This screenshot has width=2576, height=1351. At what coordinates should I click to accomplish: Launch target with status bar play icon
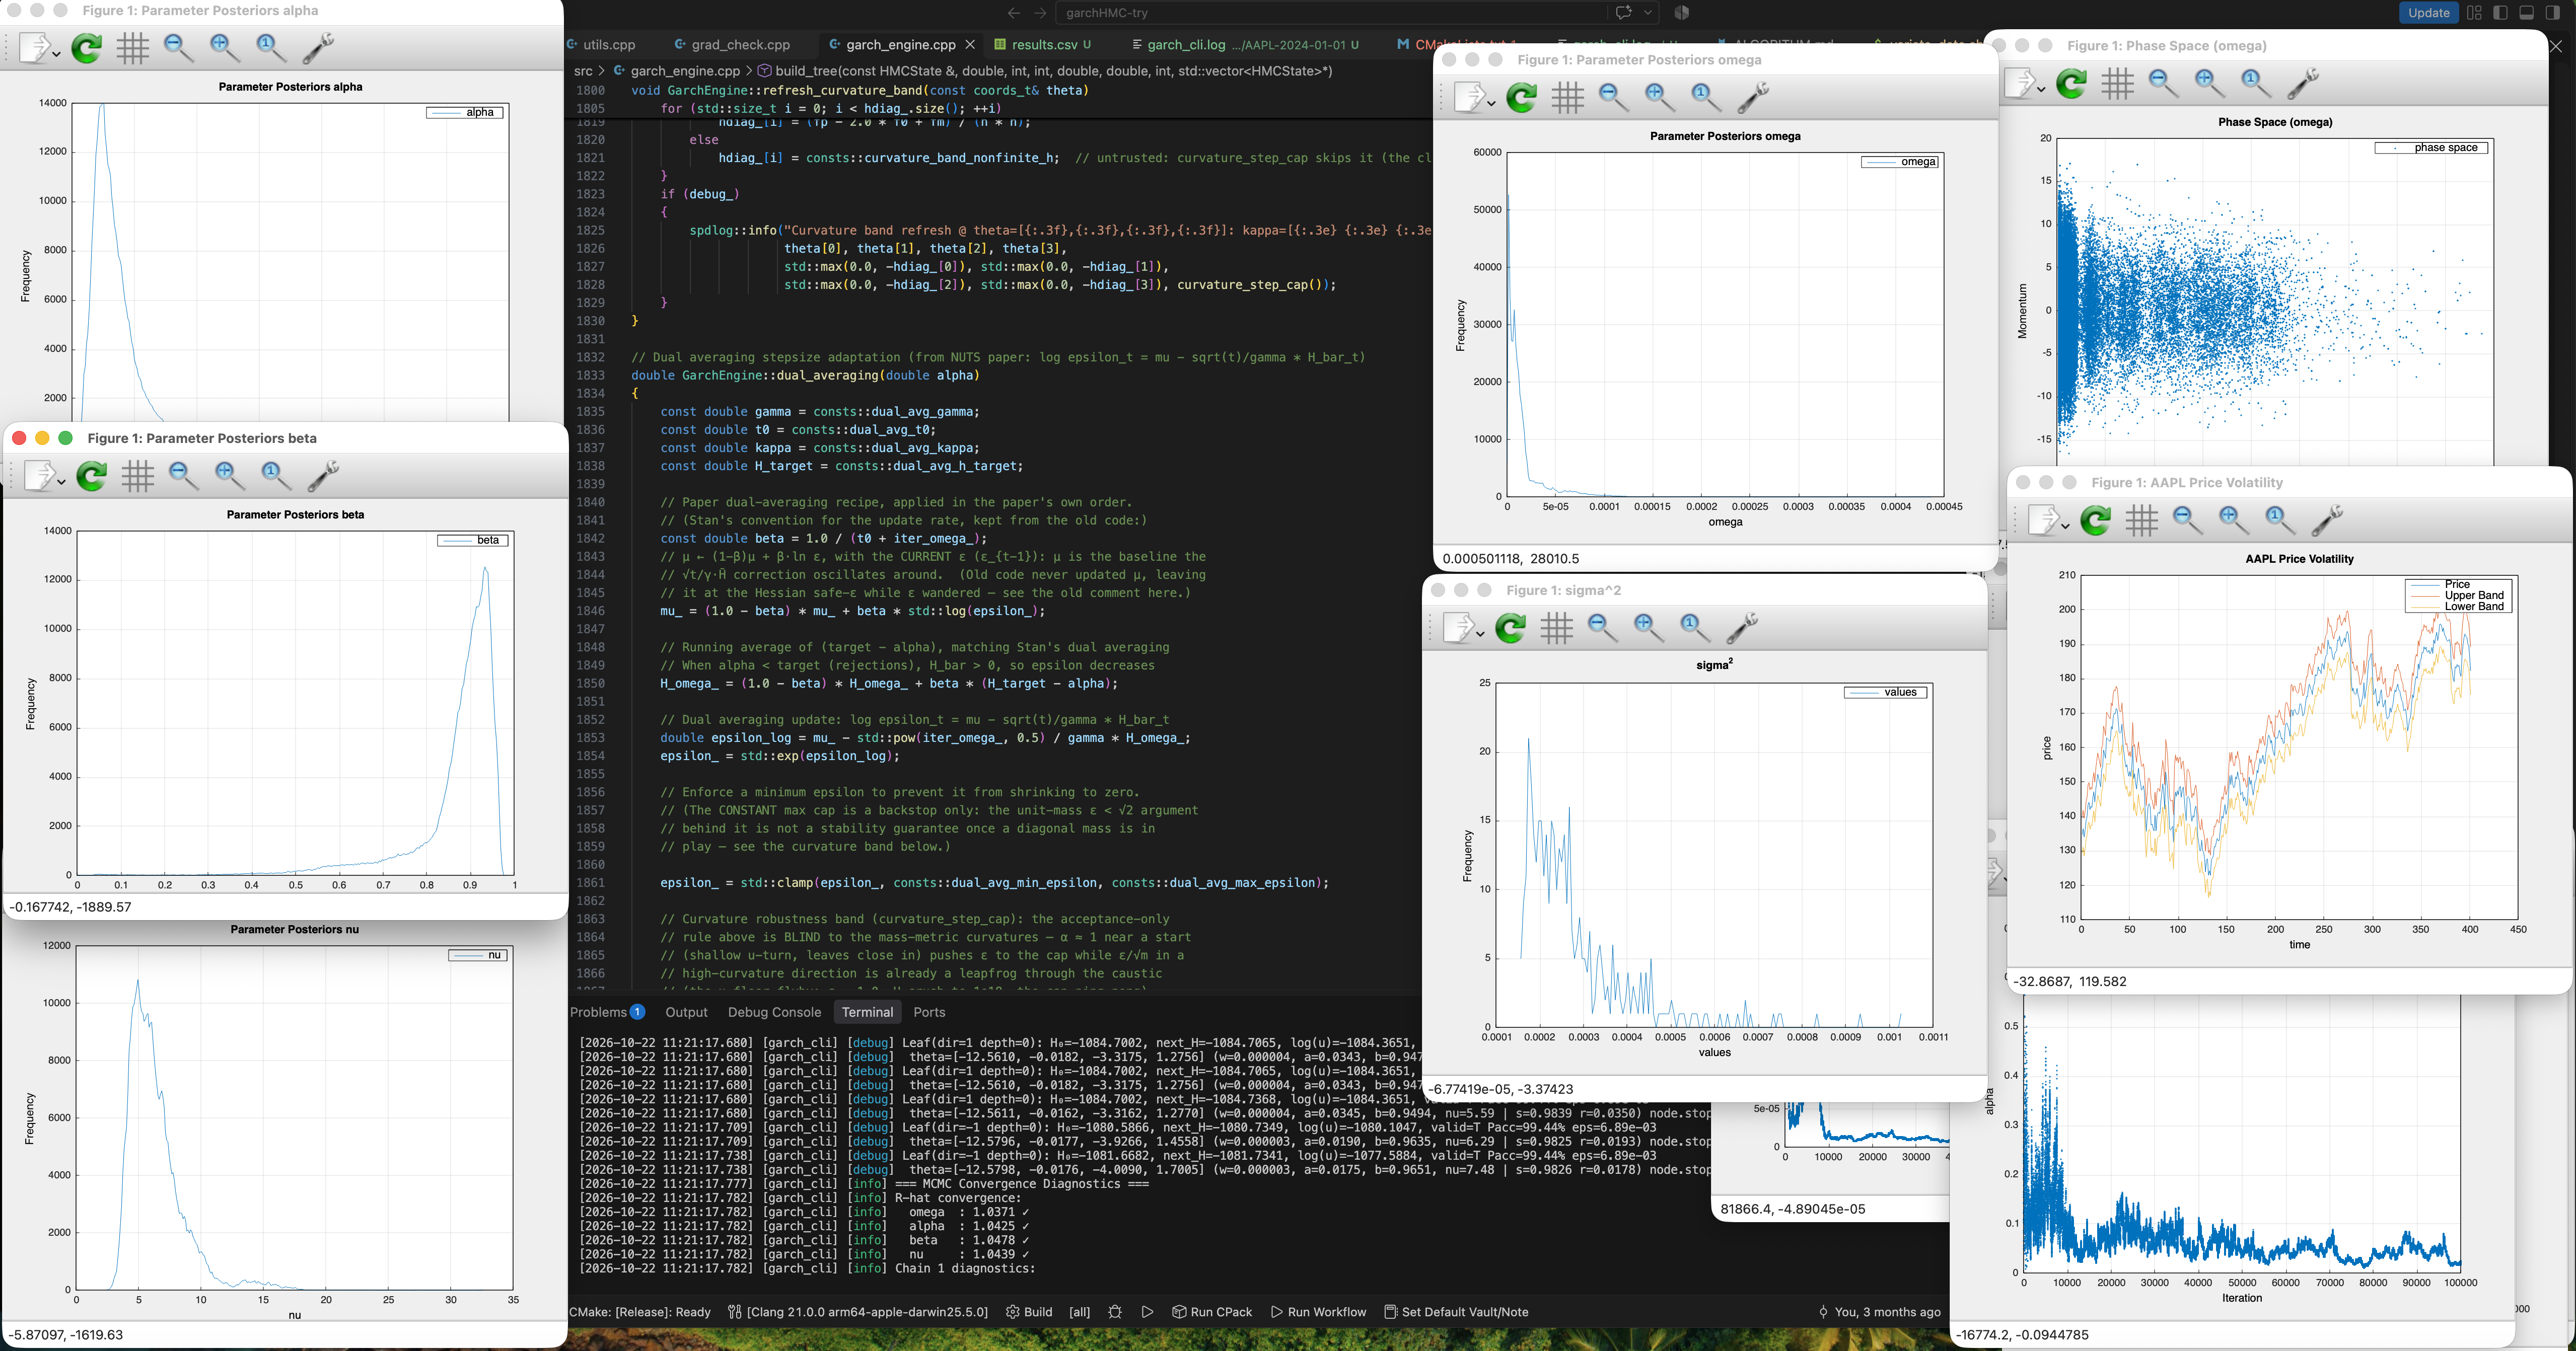(1147, 1312)
